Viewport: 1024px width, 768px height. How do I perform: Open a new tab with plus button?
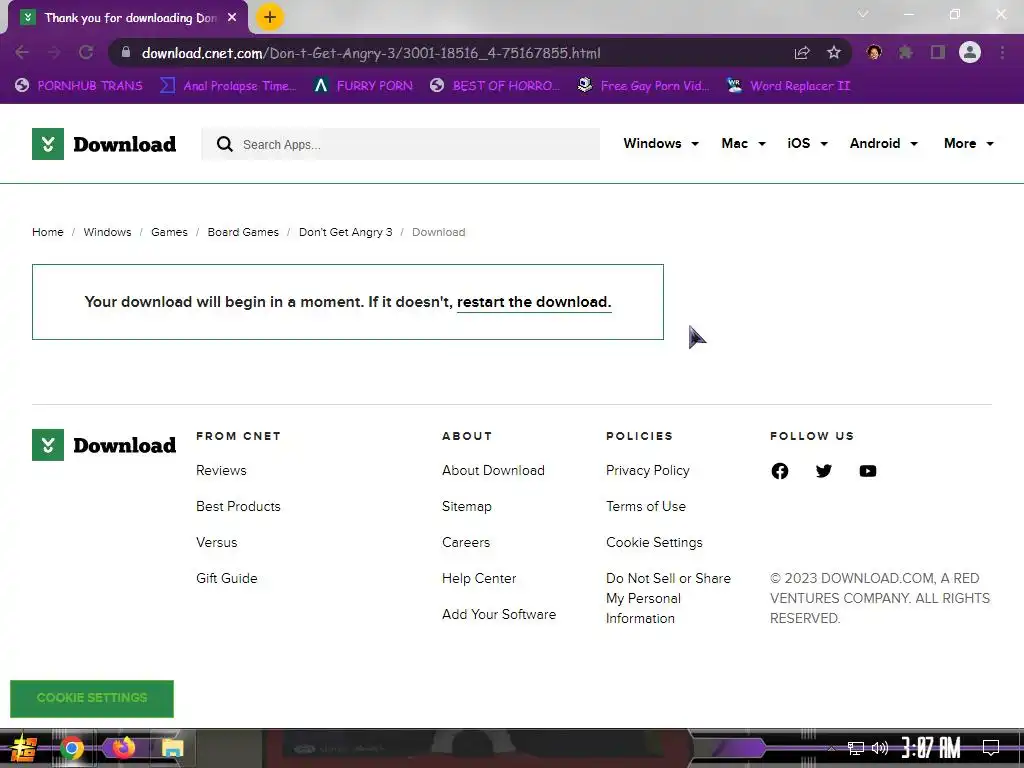pos(270,17)
